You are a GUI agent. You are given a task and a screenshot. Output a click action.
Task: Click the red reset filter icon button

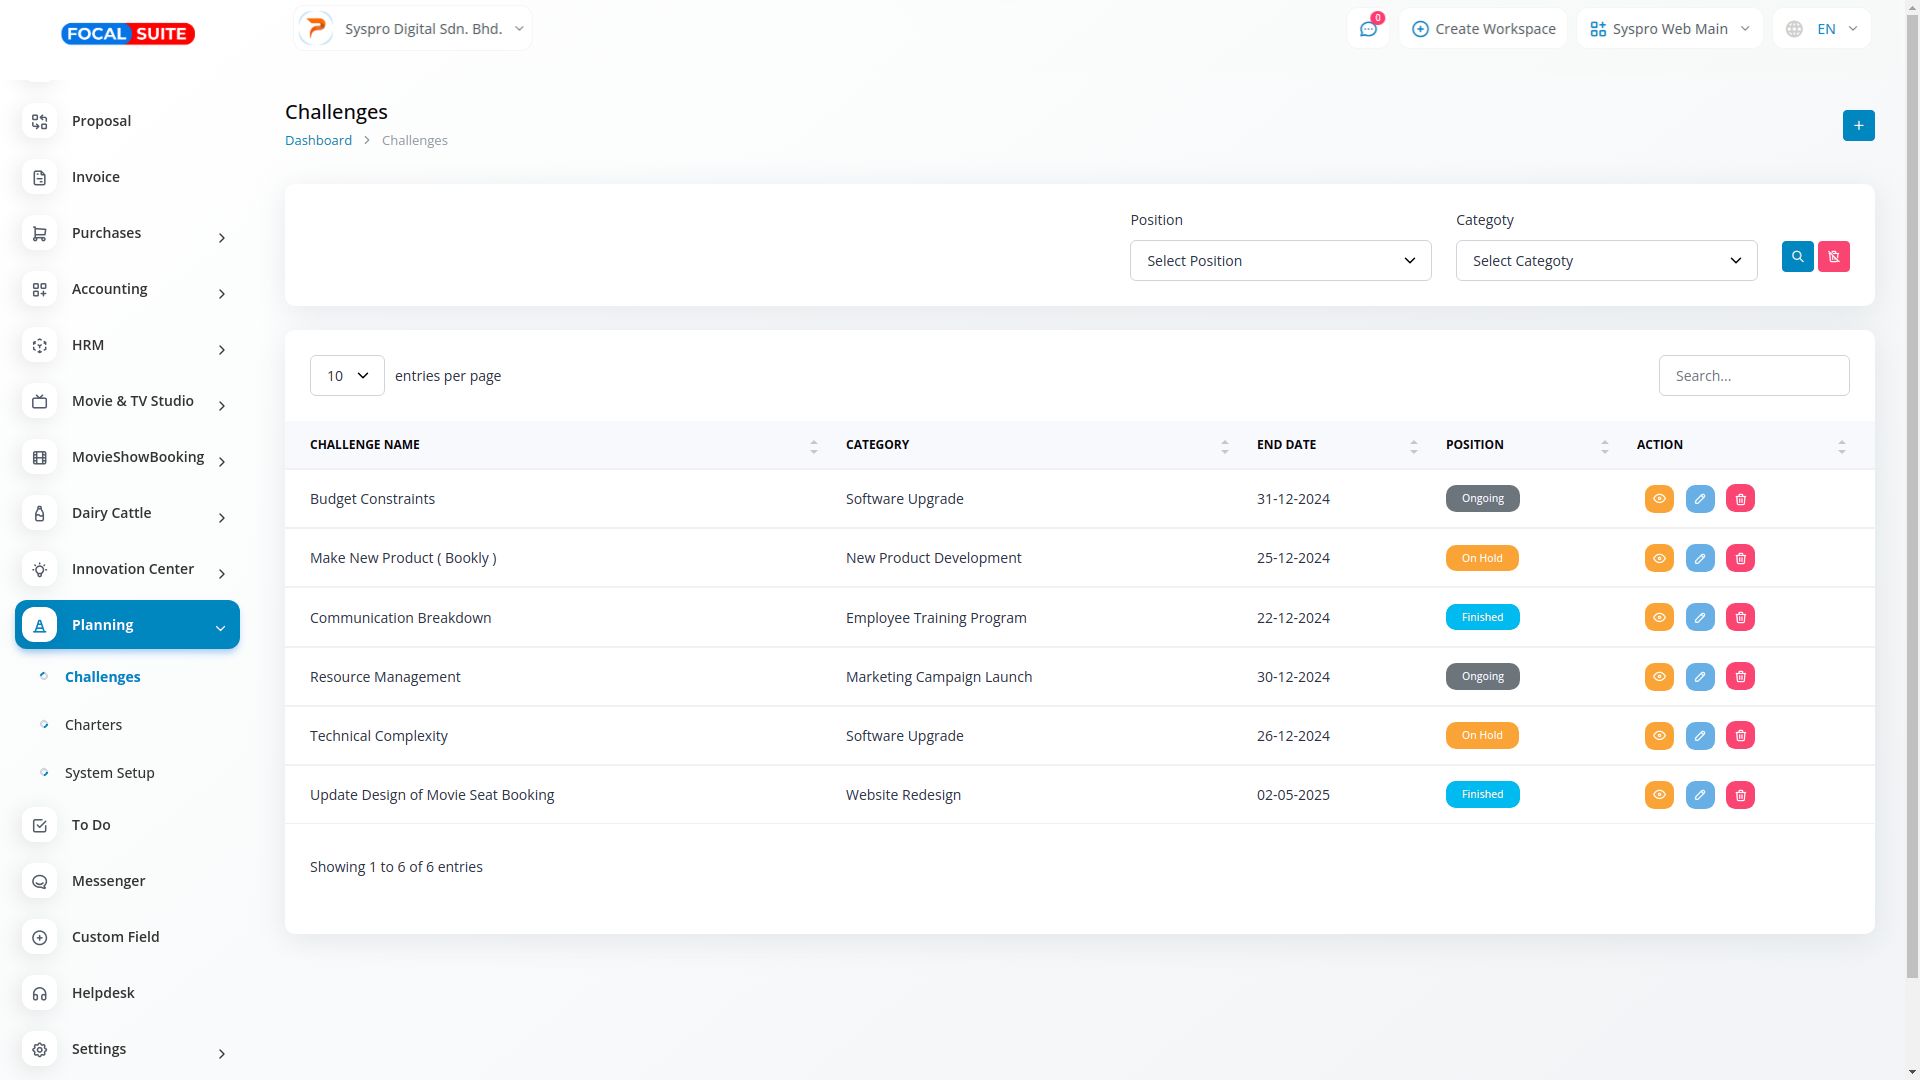coord(1833,257)
